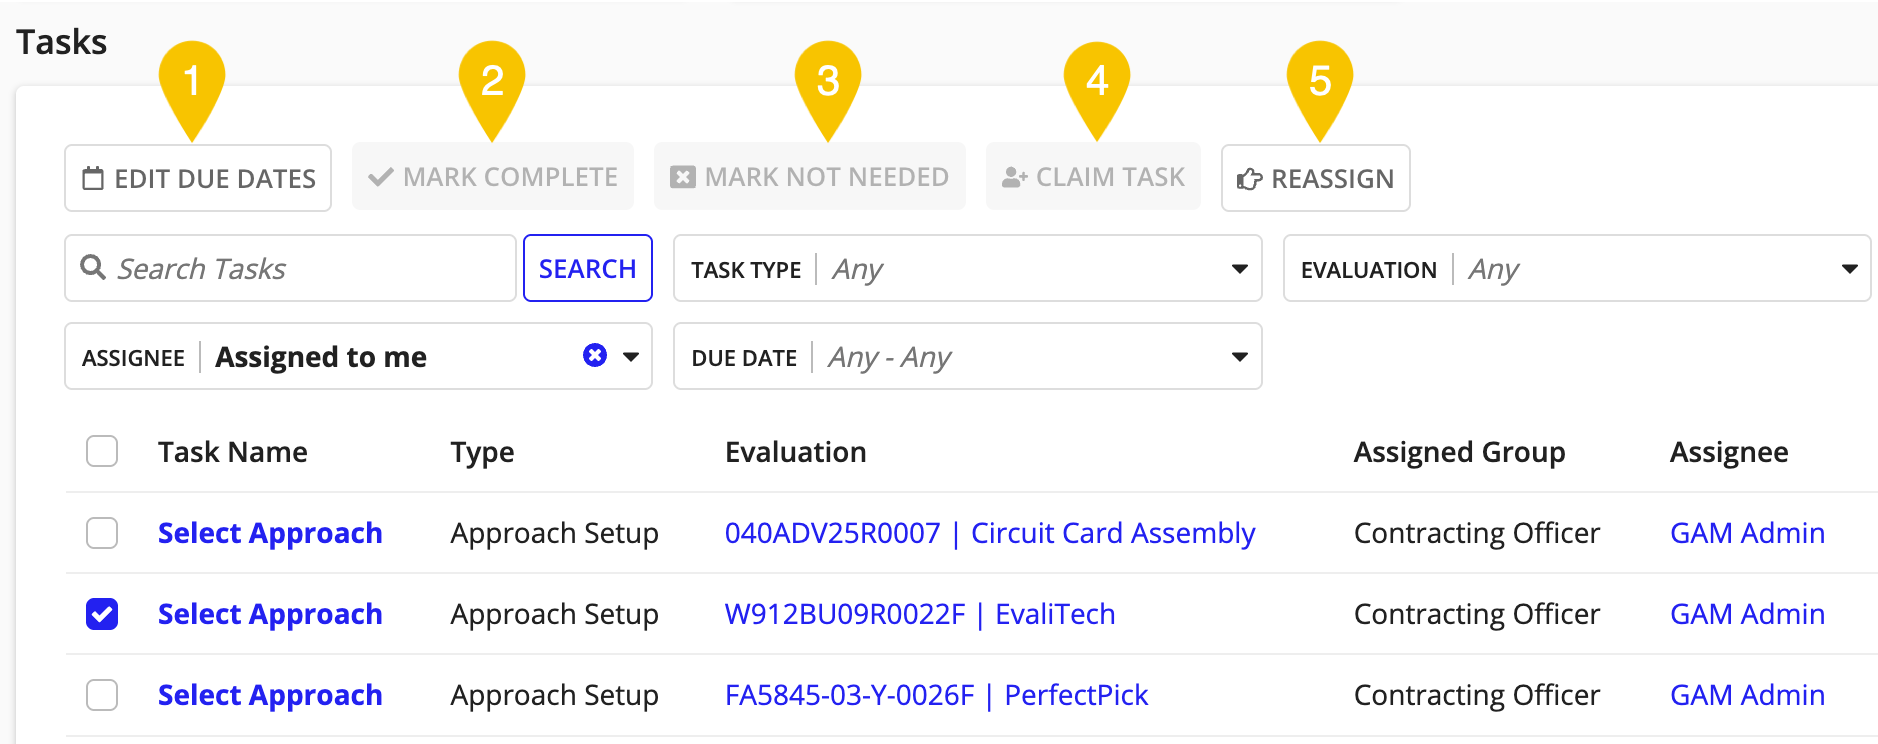Click the Edit Due Dates button
The height and width of the screenshot is (744, 1878).
(x=198, y=178)
